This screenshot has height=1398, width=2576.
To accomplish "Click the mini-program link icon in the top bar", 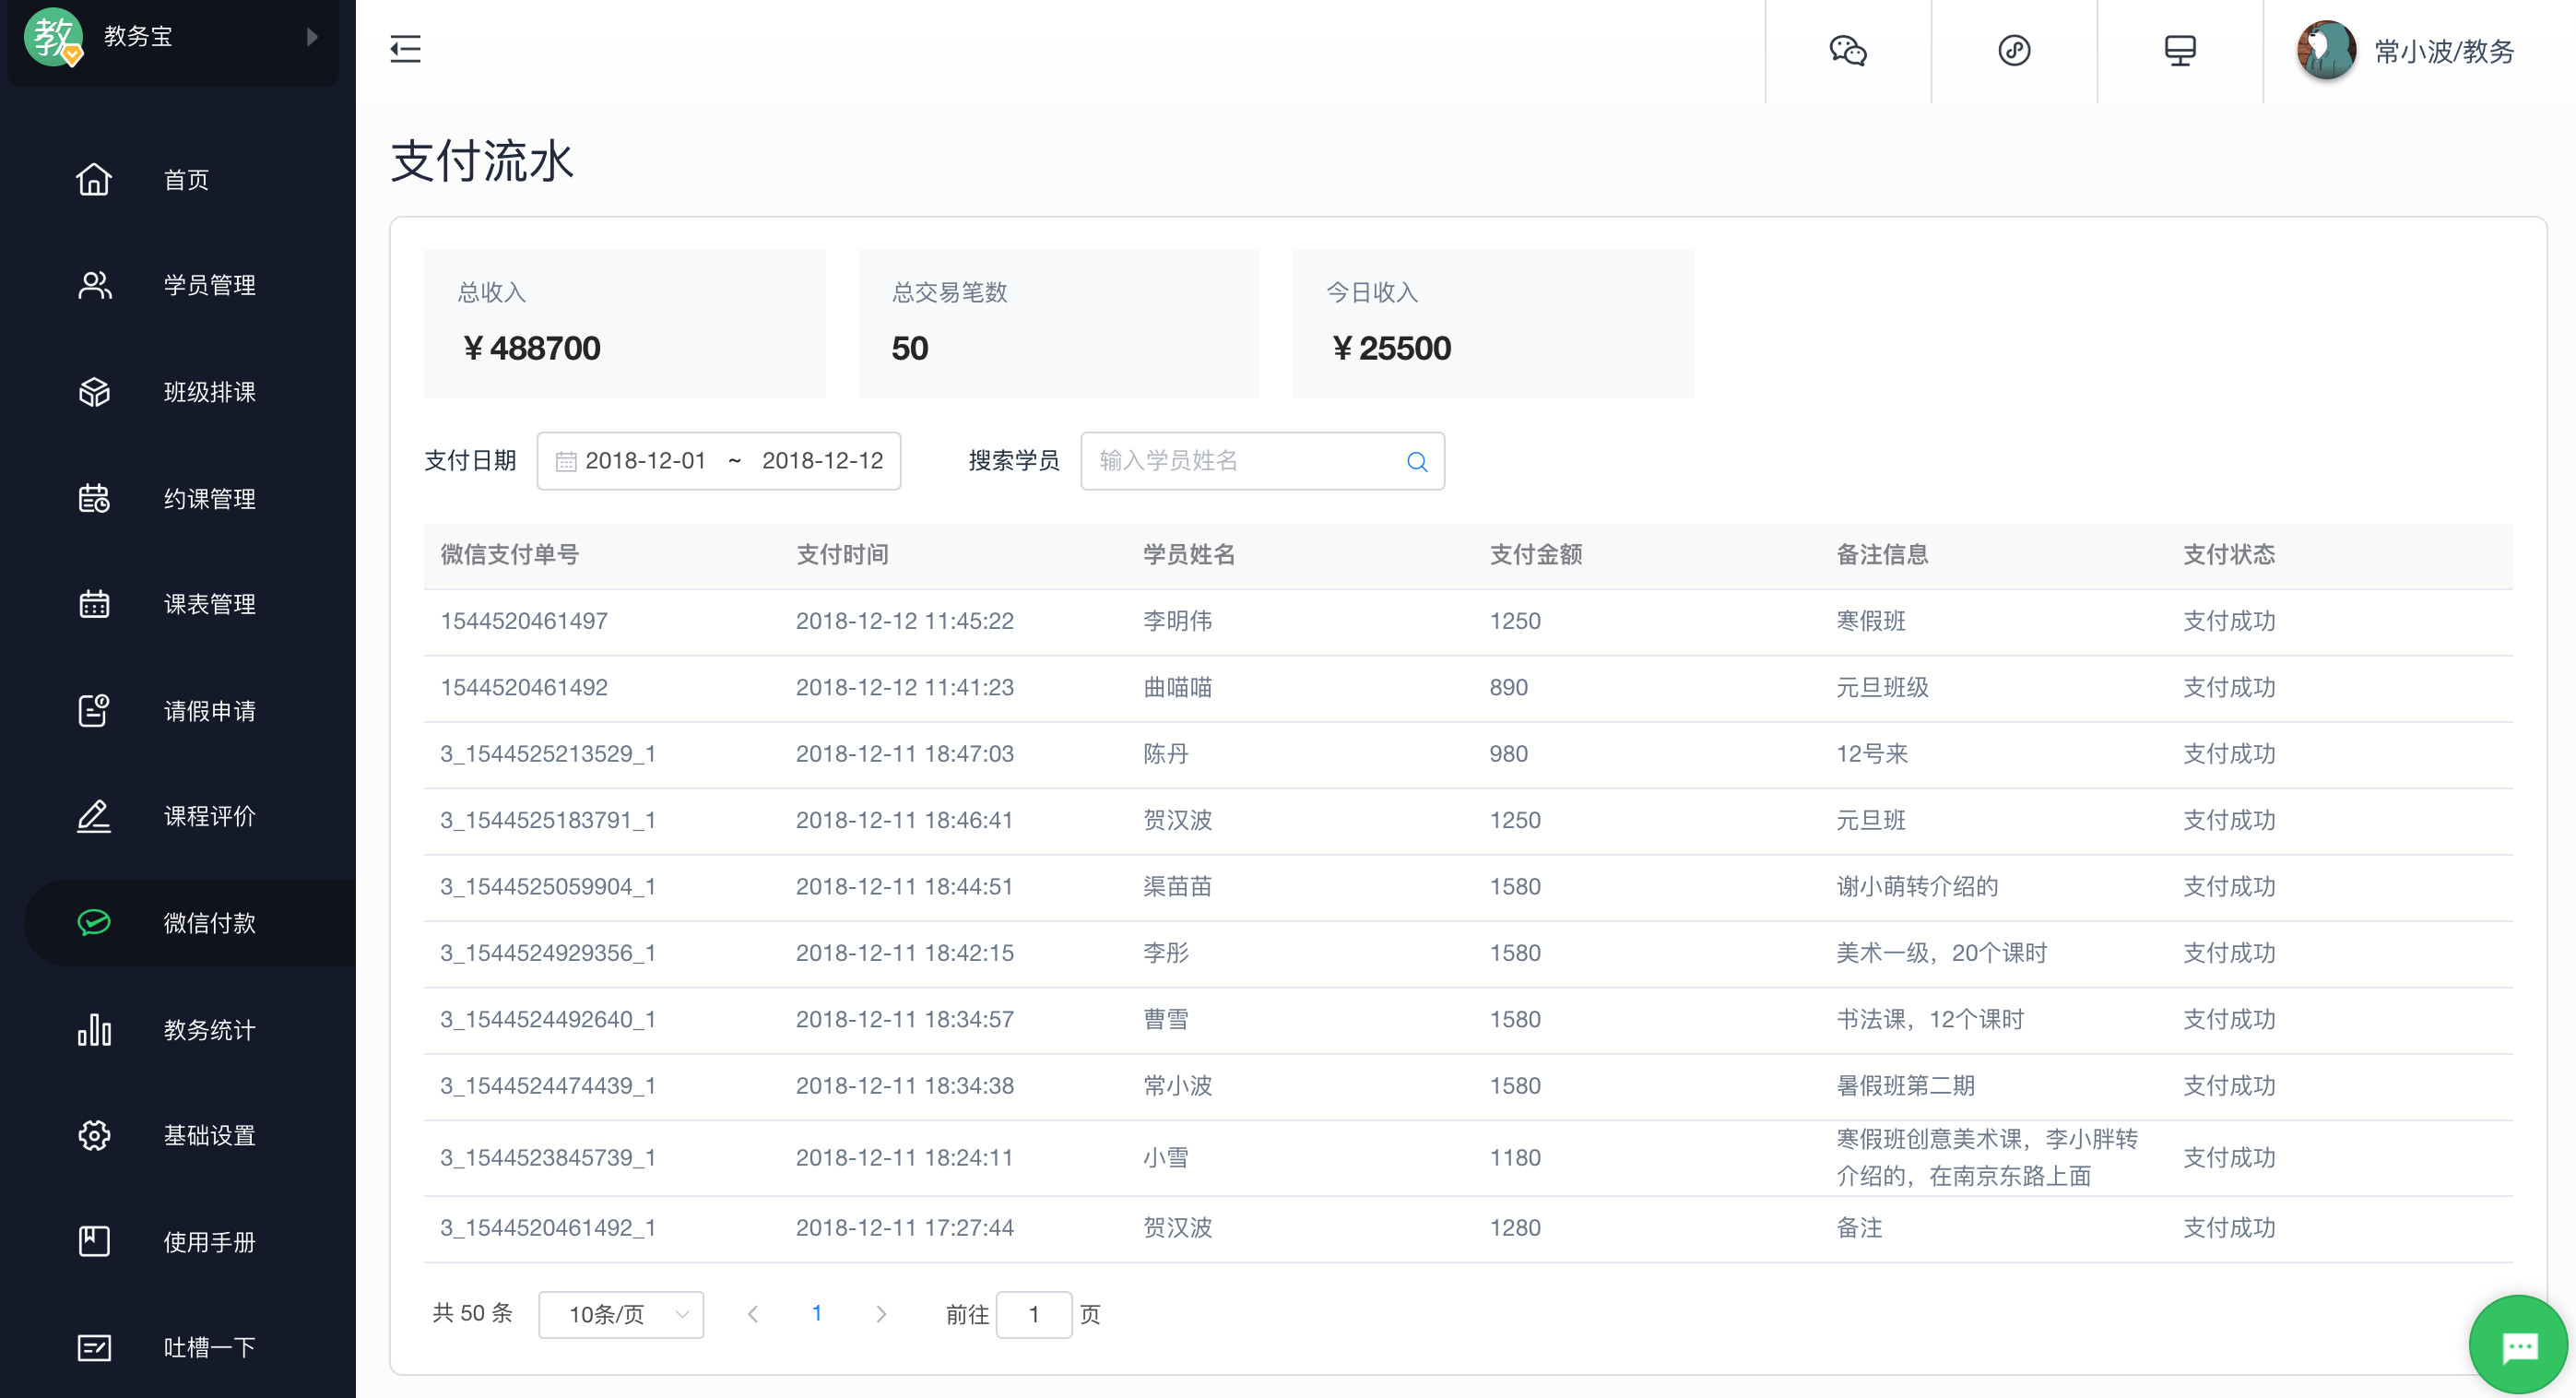I will (2013, 50).
